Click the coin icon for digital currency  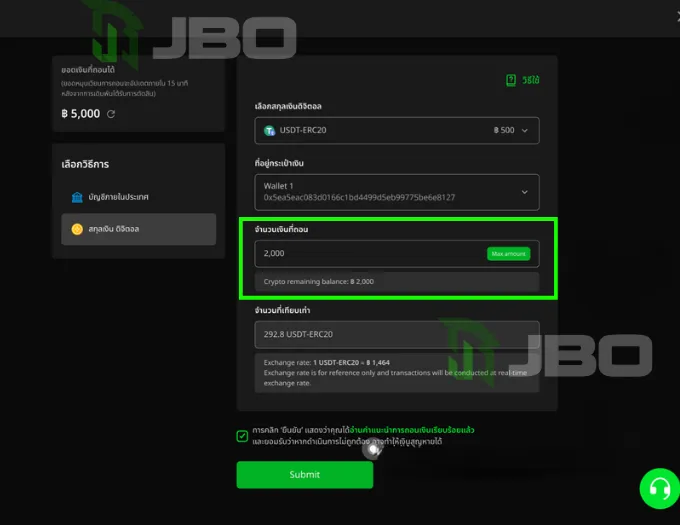tap(77, 229)
